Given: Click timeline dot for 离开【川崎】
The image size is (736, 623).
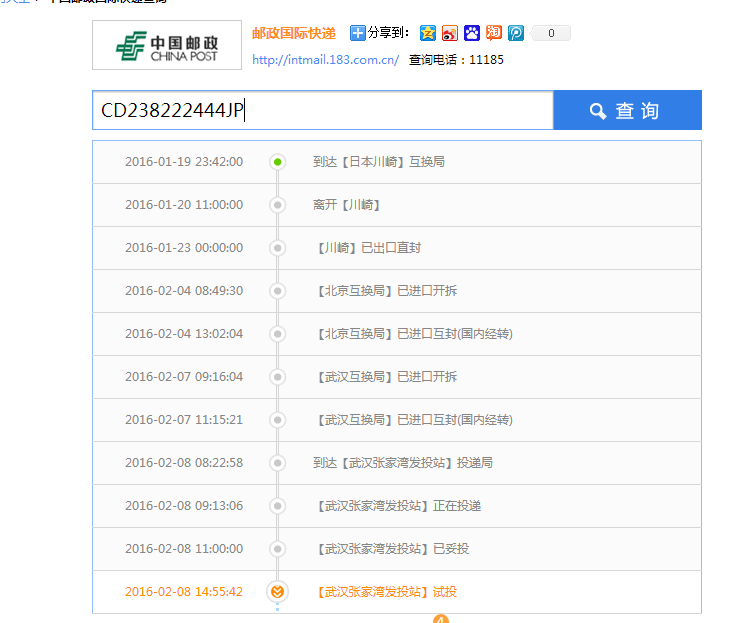Looking at the screenshot, I should pyautogui.click(x=277, y=205).
